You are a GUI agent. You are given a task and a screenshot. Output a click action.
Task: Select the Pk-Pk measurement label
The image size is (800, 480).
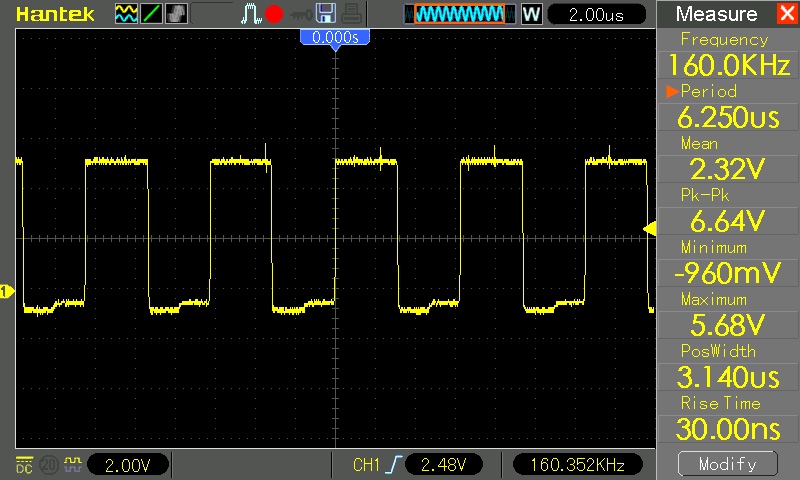point(705,195)
